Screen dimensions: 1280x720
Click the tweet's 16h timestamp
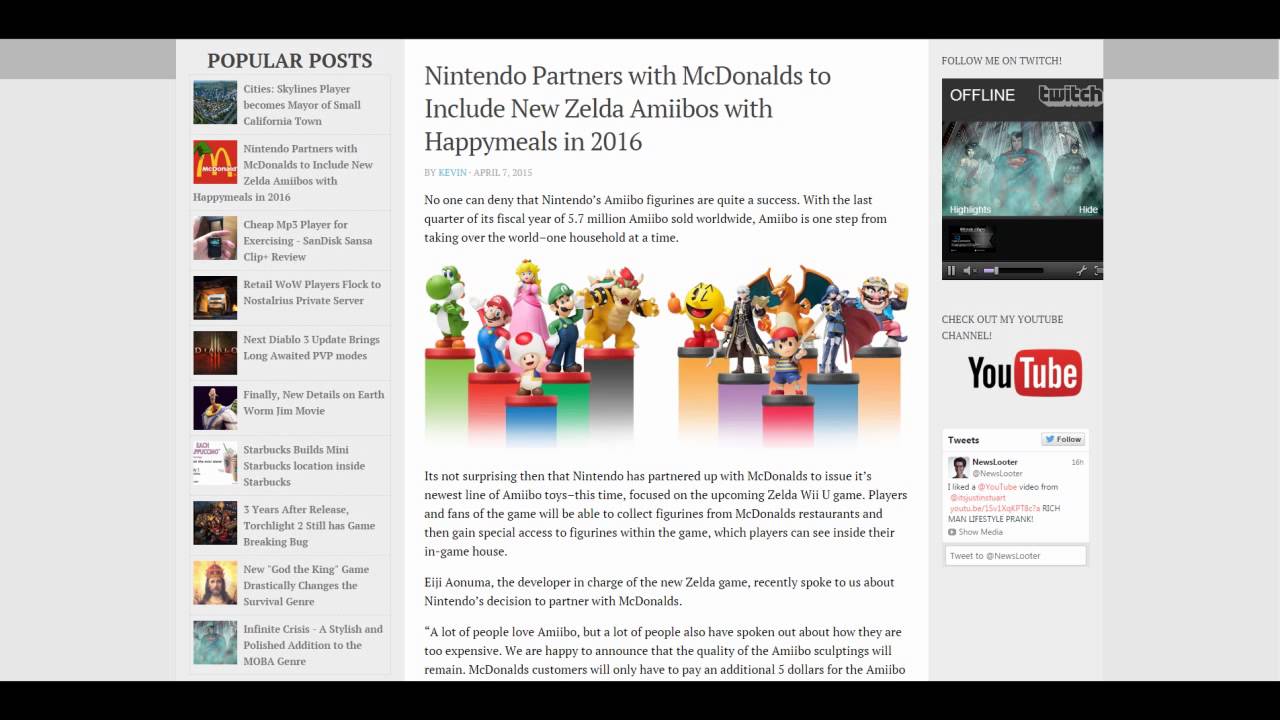(1077, 462)
